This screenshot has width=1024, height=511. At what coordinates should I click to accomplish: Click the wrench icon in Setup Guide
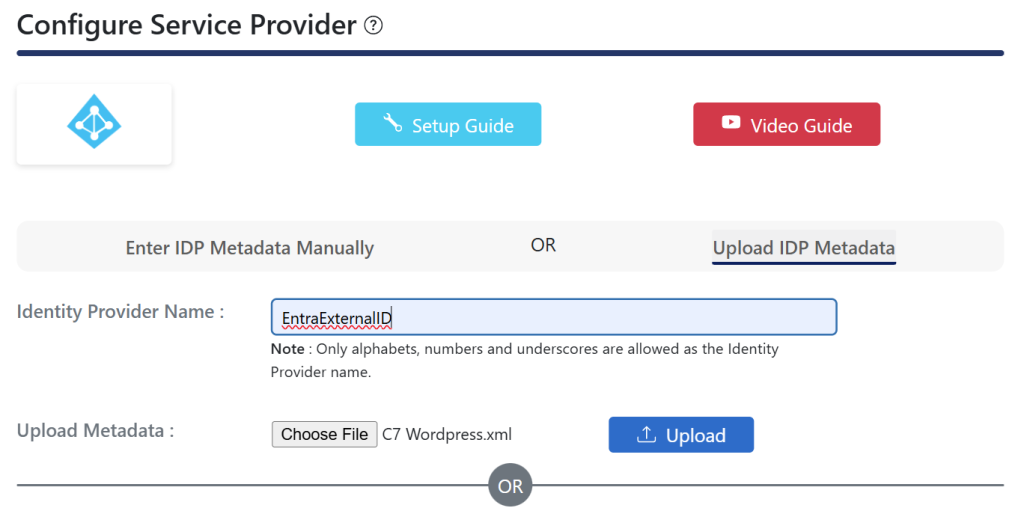(x=392, y=123)
